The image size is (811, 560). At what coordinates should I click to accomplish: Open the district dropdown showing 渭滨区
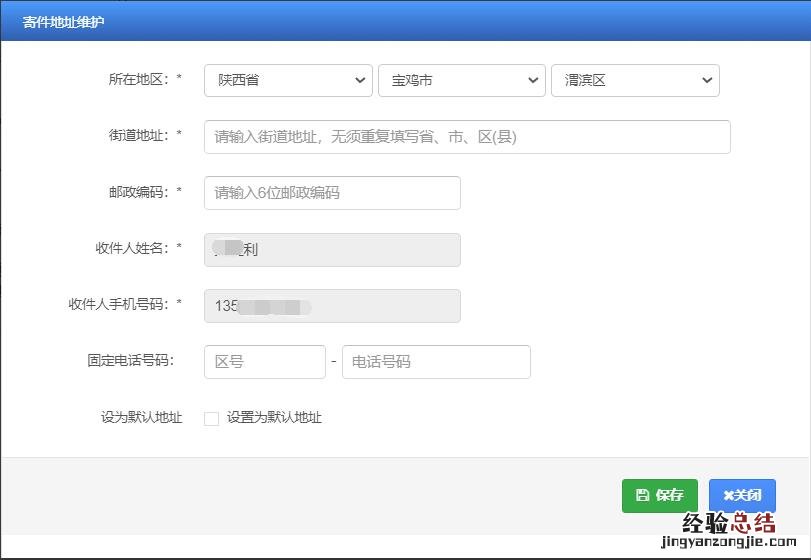click(635, 81)
